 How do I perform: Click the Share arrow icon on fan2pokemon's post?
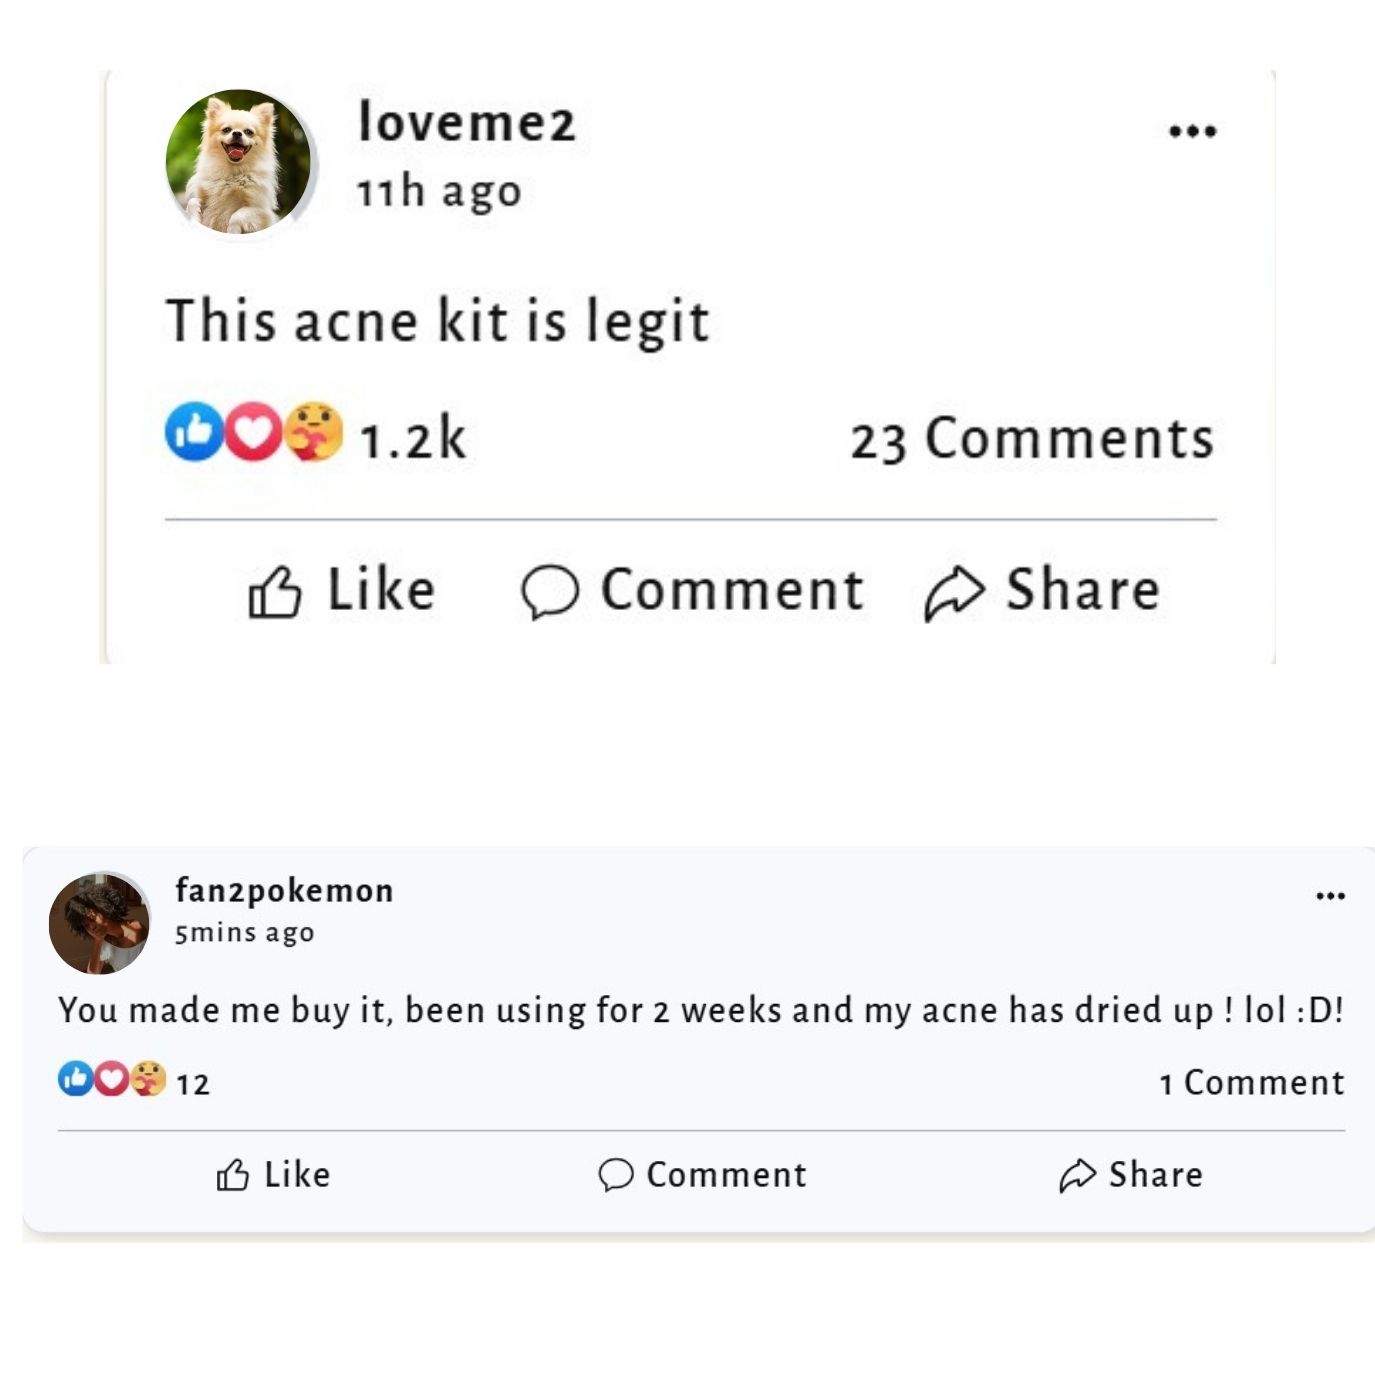pyautogui.click(x=1077, y=1175)
